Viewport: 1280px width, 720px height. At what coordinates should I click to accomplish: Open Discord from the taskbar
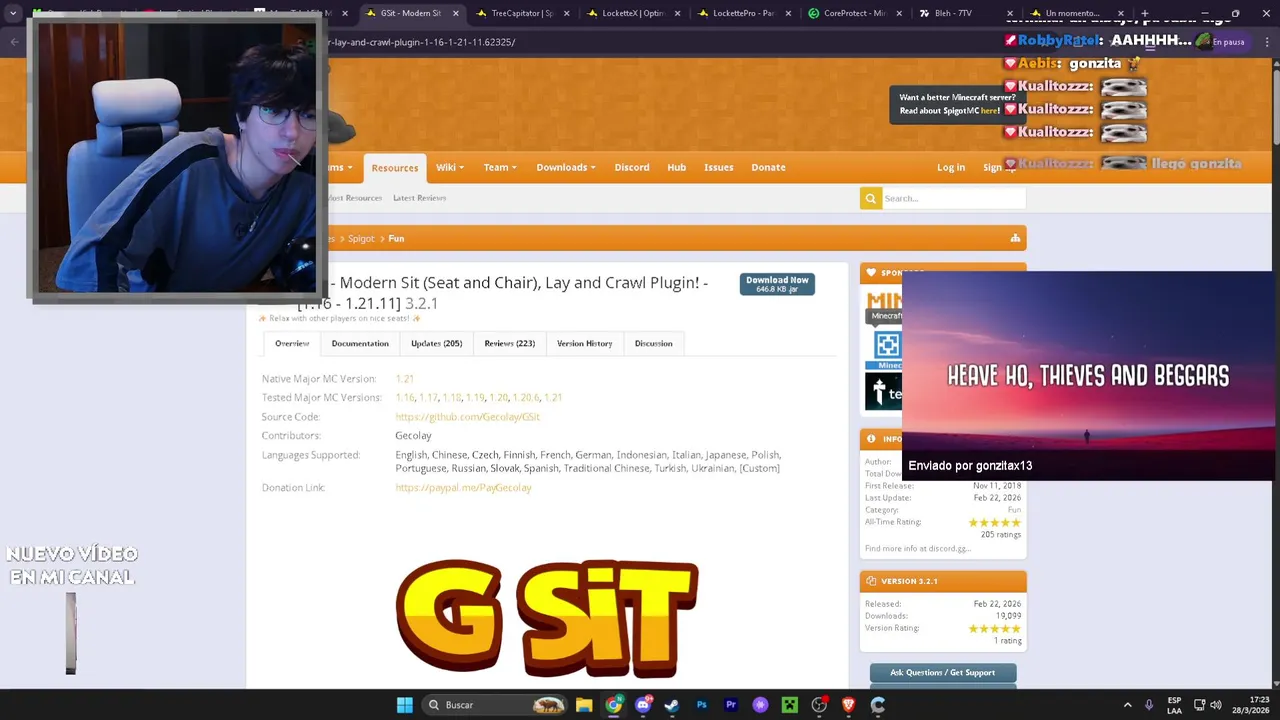643,705
